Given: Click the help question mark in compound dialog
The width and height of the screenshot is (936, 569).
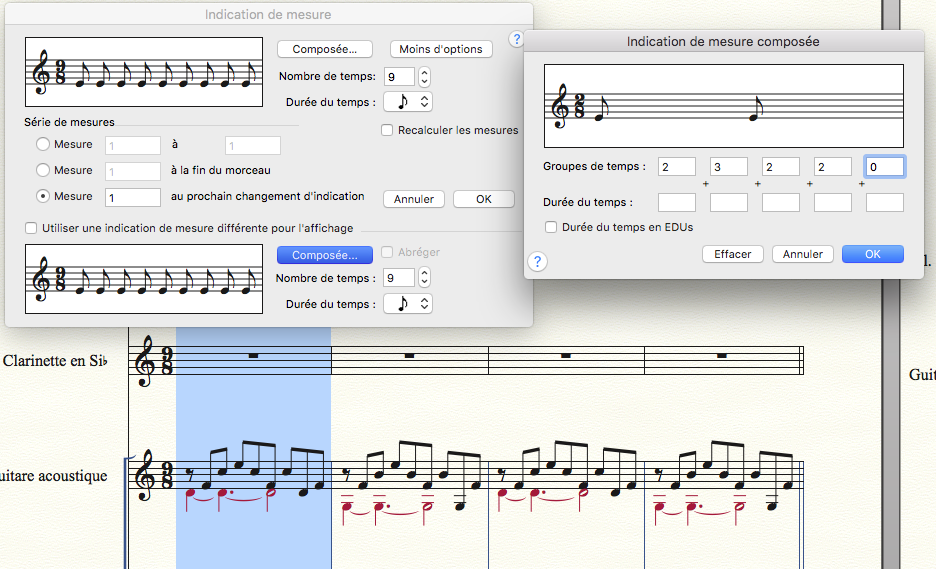Looking at the screenshot, I should coord(537,262).
